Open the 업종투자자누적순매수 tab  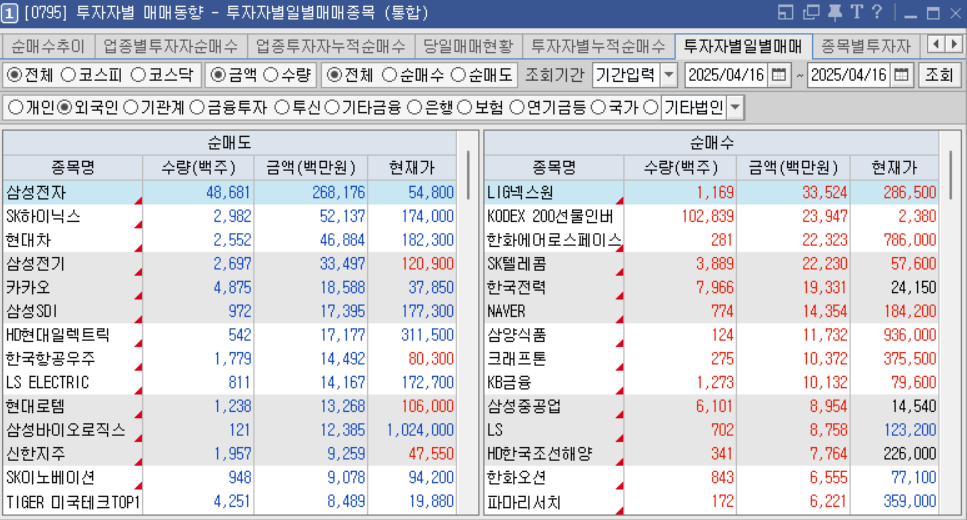coord(331,46)
